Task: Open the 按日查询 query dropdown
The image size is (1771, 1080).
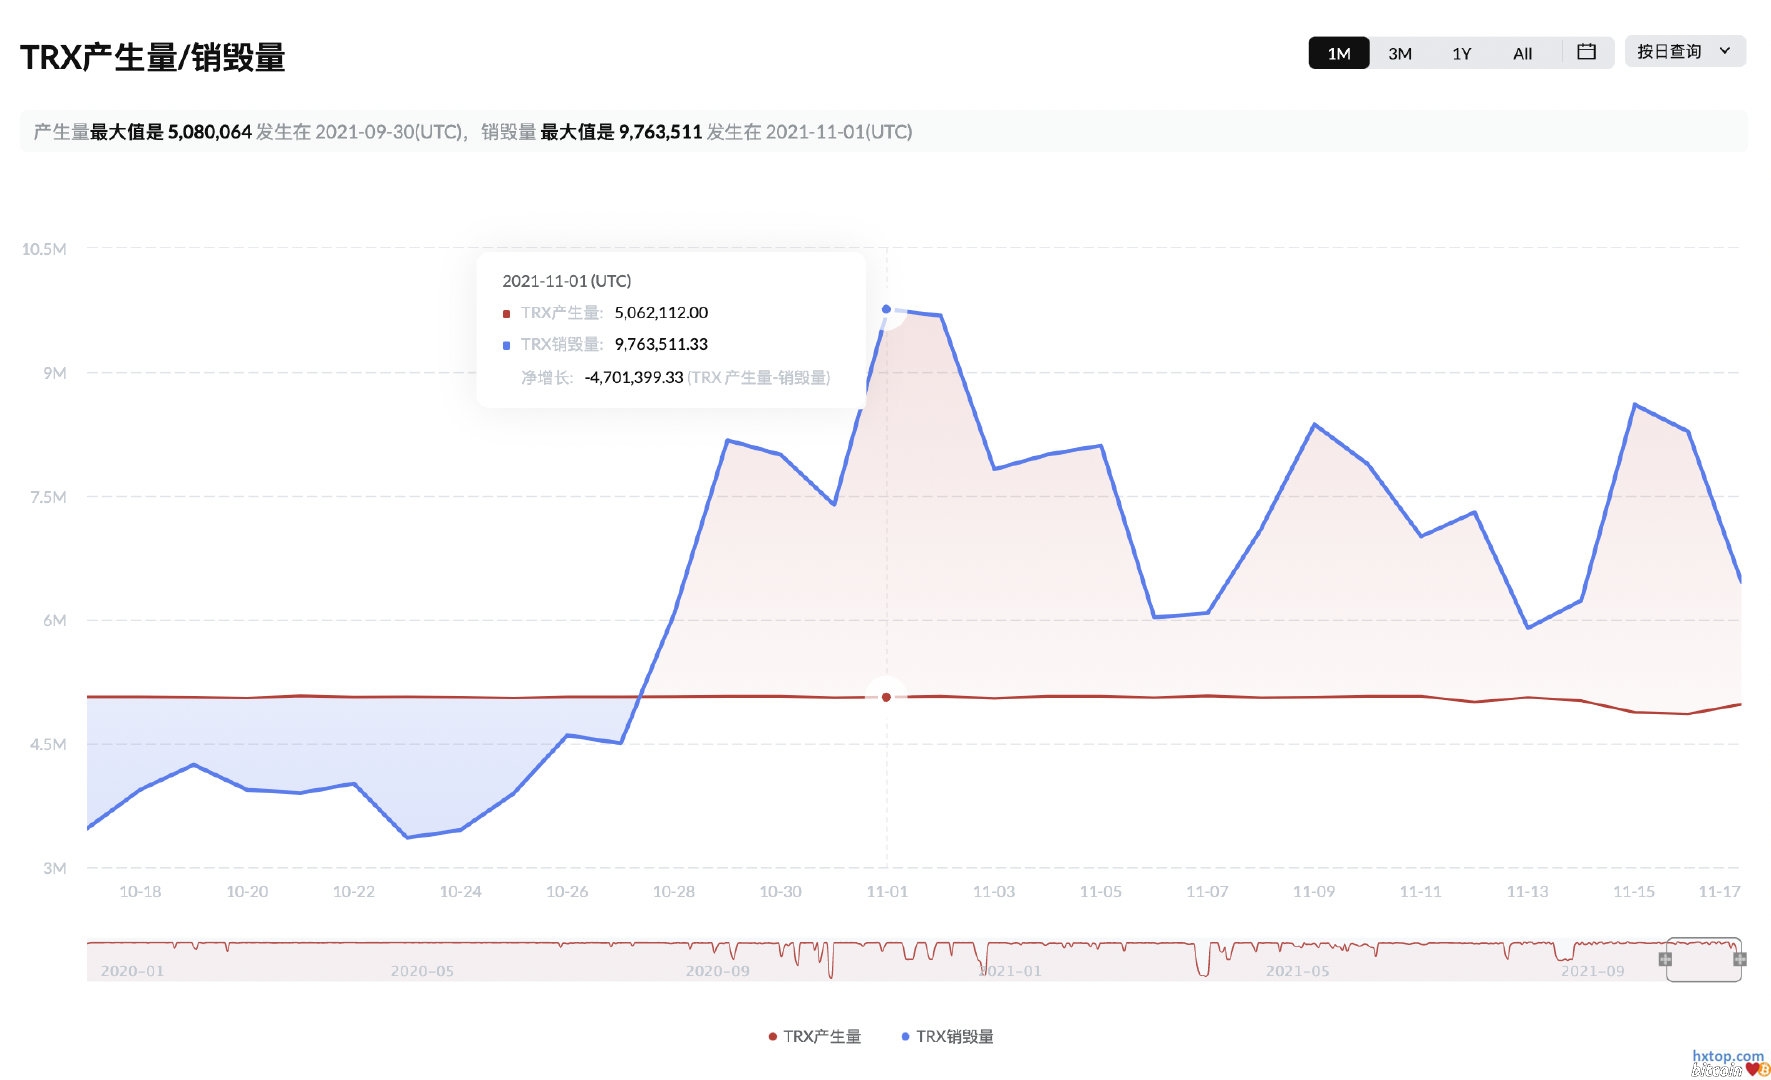Action: [x=1669, y=52]
